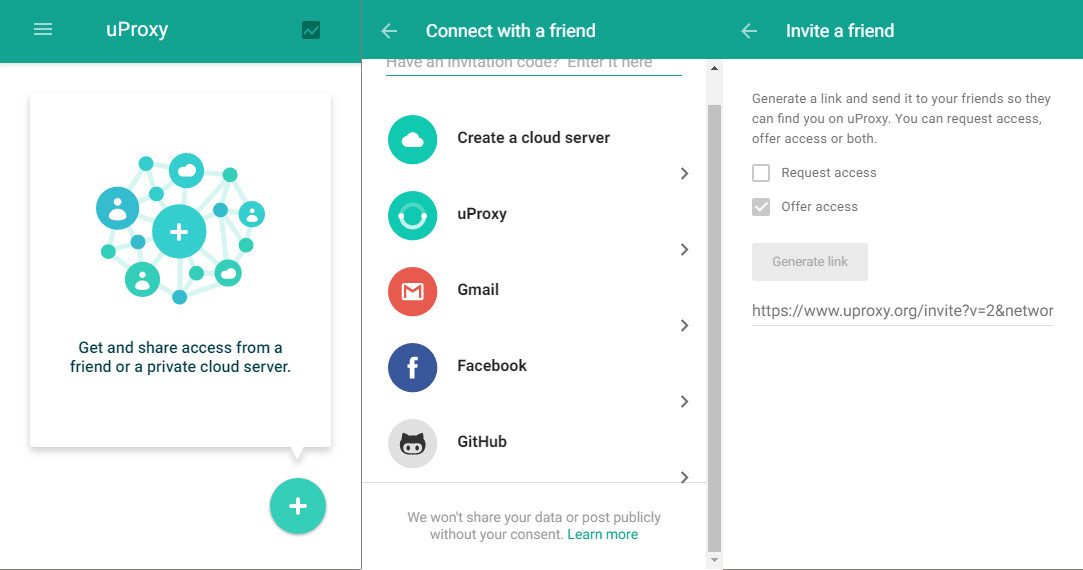Open the hamburger menu in uProxy header
The image size is (1083, 570).
[x=43, y=30]
